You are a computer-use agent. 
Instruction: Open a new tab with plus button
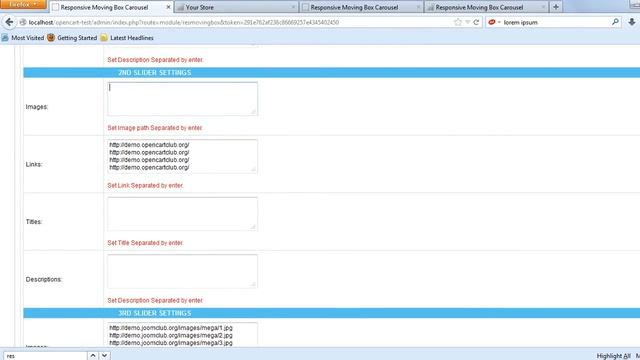(556, 7)
